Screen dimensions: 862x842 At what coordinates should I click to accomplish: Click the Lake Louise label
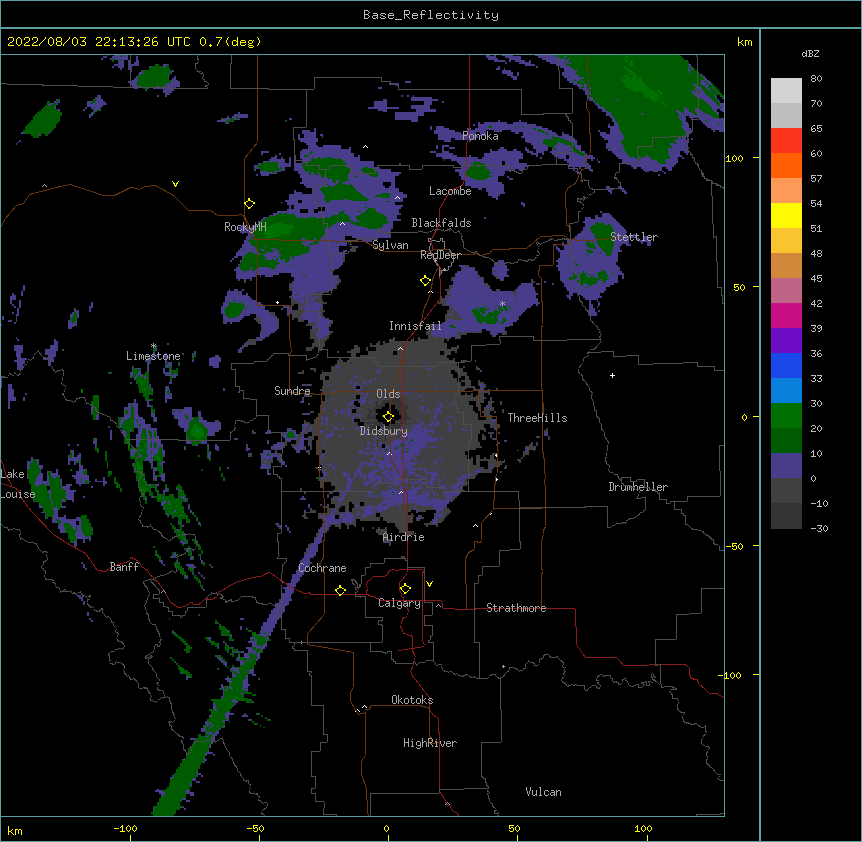(x=18, y=484)
